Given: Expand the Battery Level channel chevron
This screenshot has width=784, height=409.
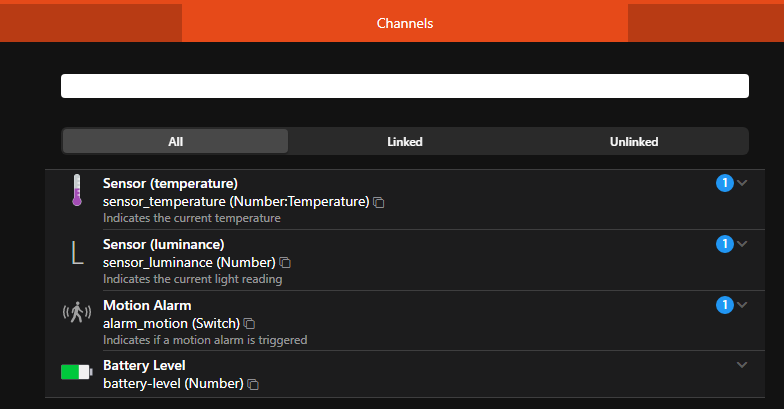Looking at the screenshot, I should click(x=742, y=365).
